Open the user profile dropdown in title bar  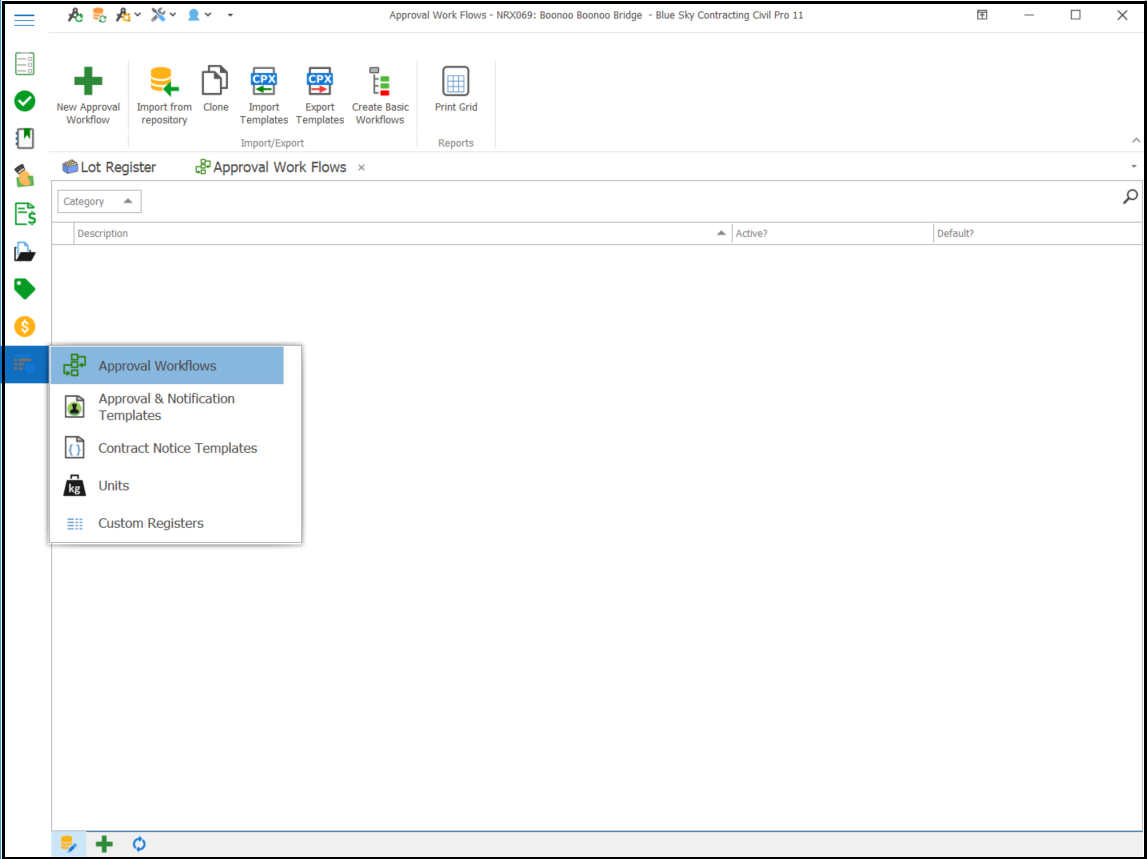click(x=199, y=15)
